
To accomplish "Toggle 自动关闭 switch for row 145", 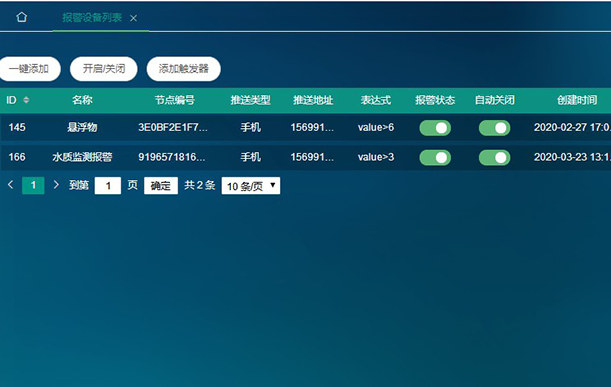I will coord(494,128).
